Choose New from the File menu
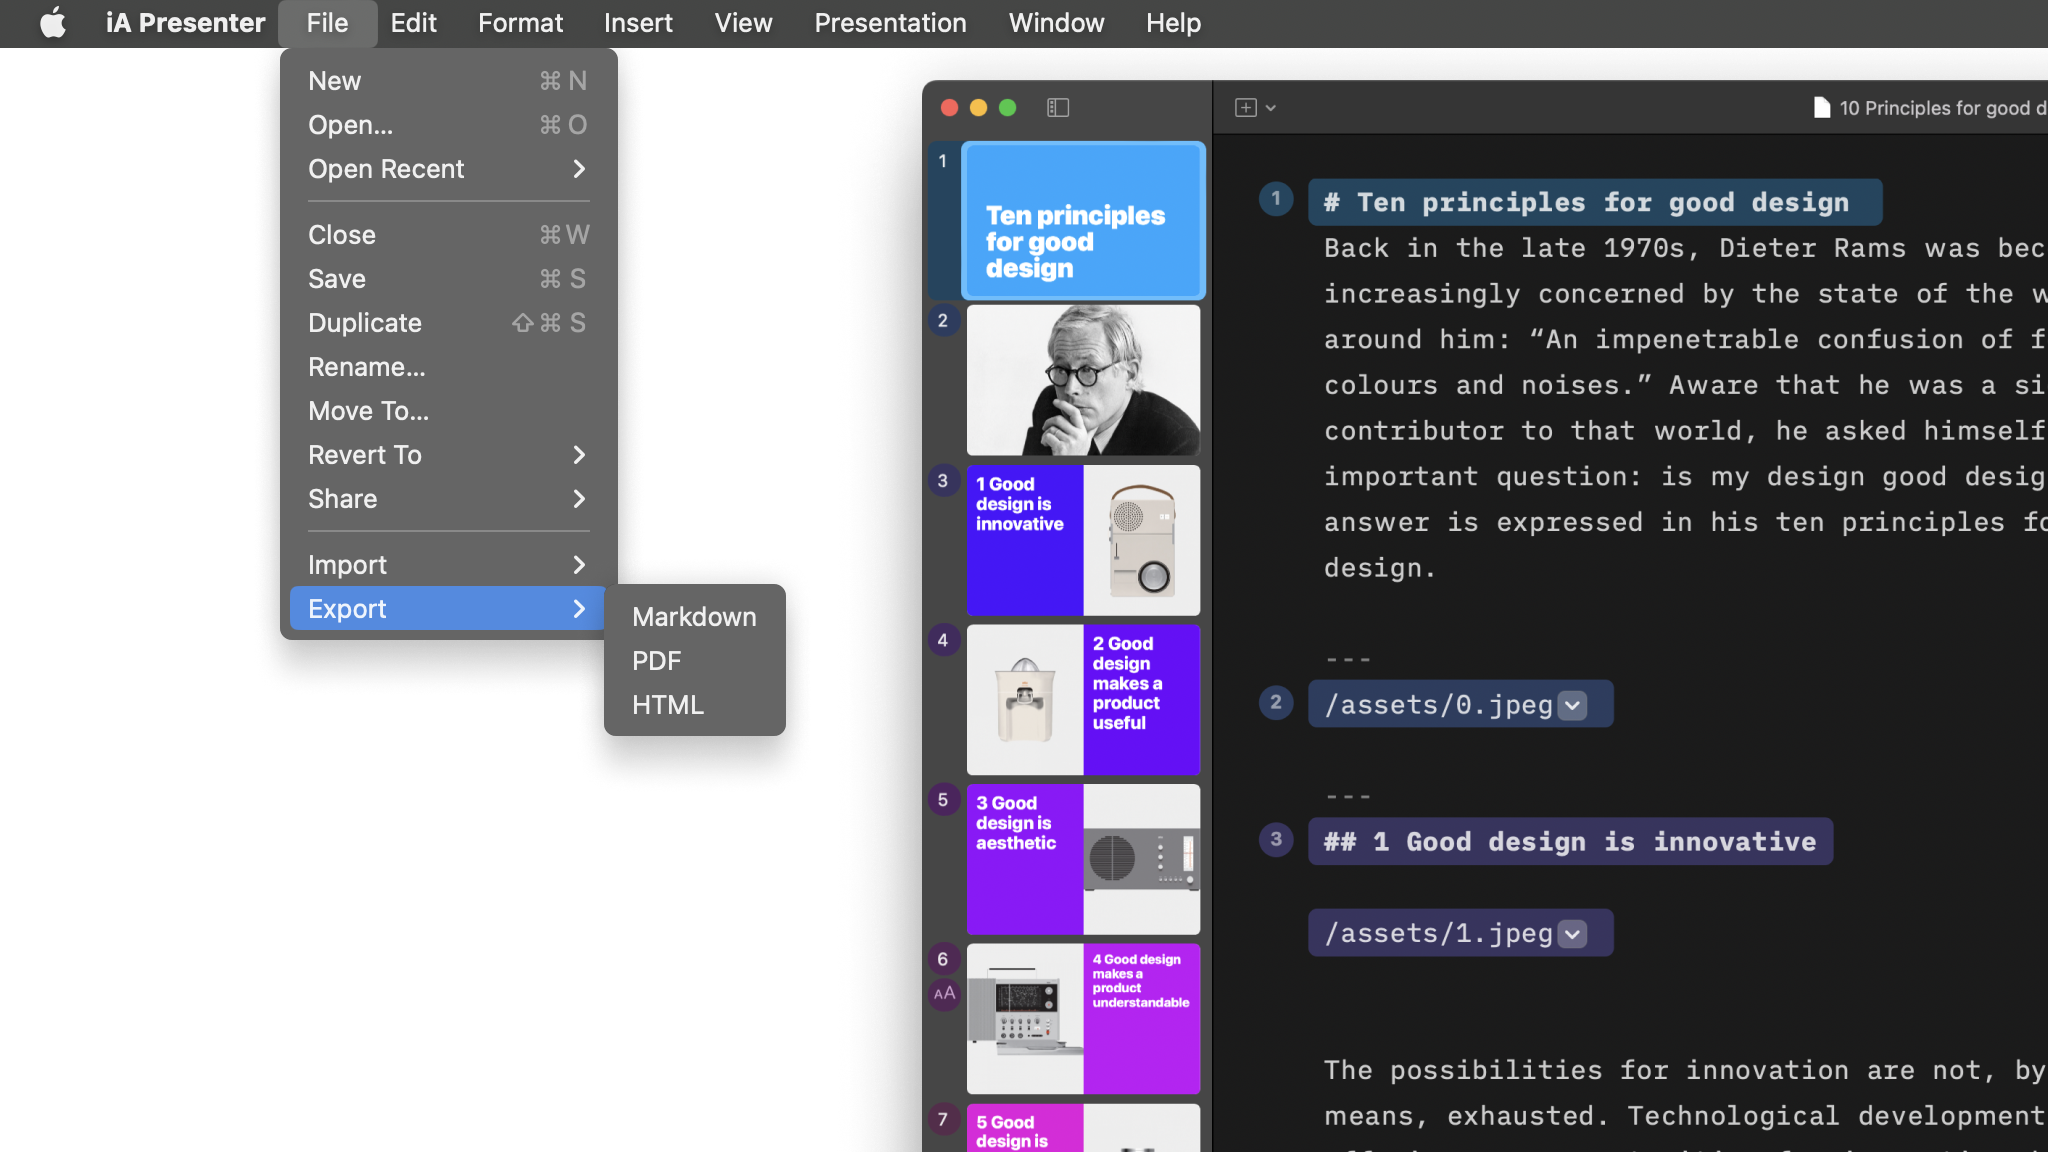Viewport: 2048px width, 1152px height. point(448,81)
